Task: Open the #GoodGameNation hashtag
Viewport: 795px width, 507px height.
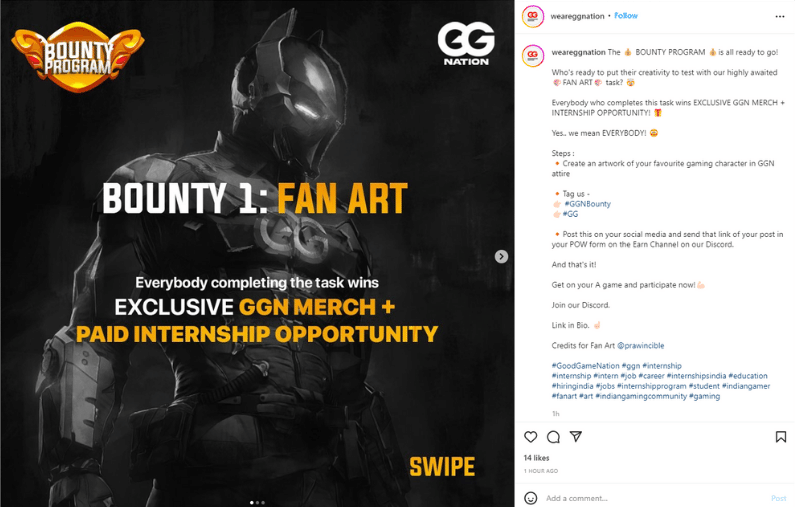Action: (586, 366)
